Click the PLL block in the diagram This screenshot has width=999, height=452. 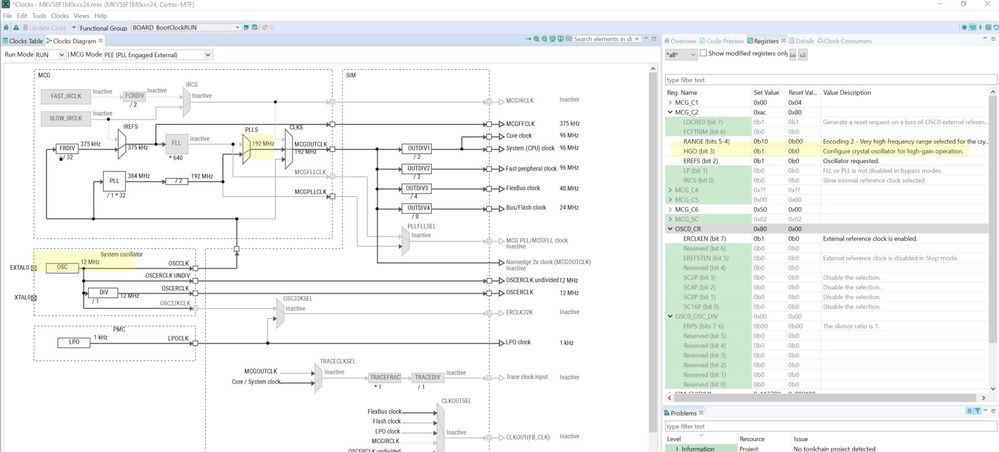pyautogui.click(x=114, y=181)
